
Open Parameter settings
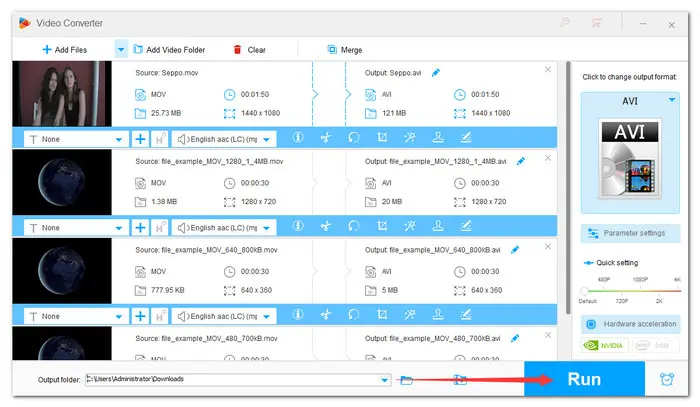click(x=630, y=233)
